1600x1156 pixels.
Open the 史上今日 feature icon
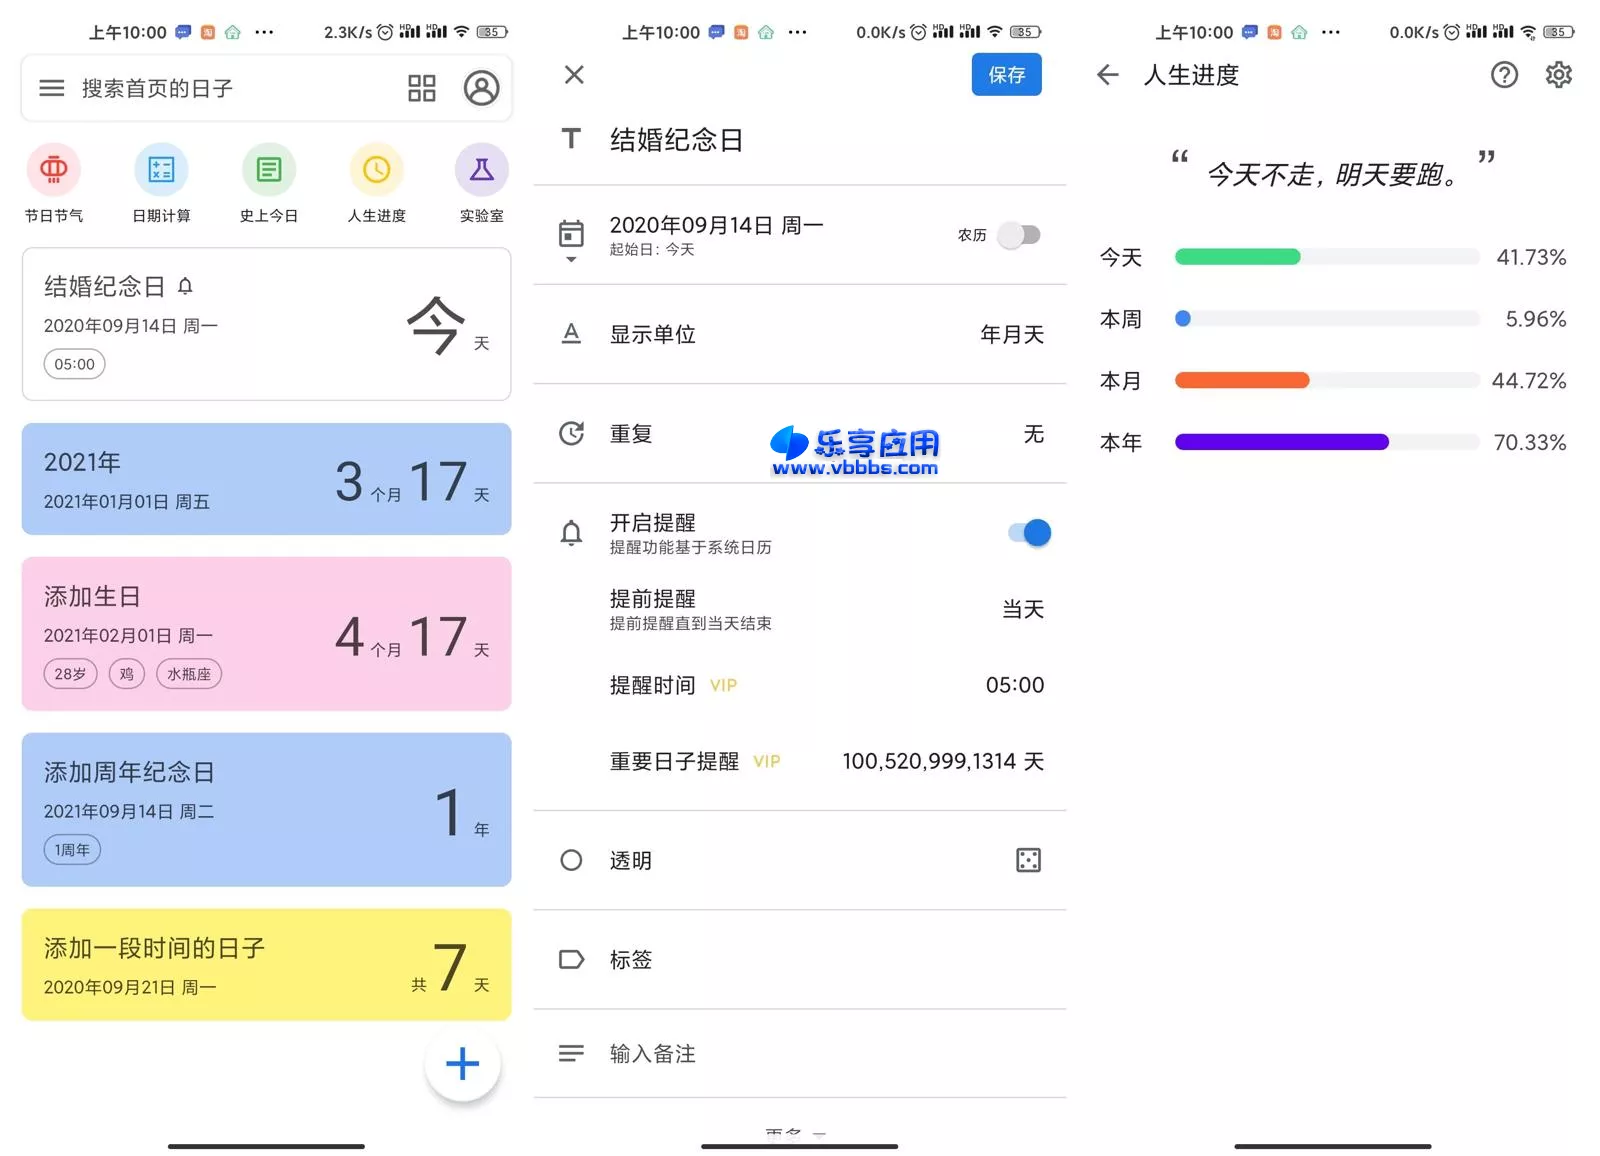(x=268, y=170)
